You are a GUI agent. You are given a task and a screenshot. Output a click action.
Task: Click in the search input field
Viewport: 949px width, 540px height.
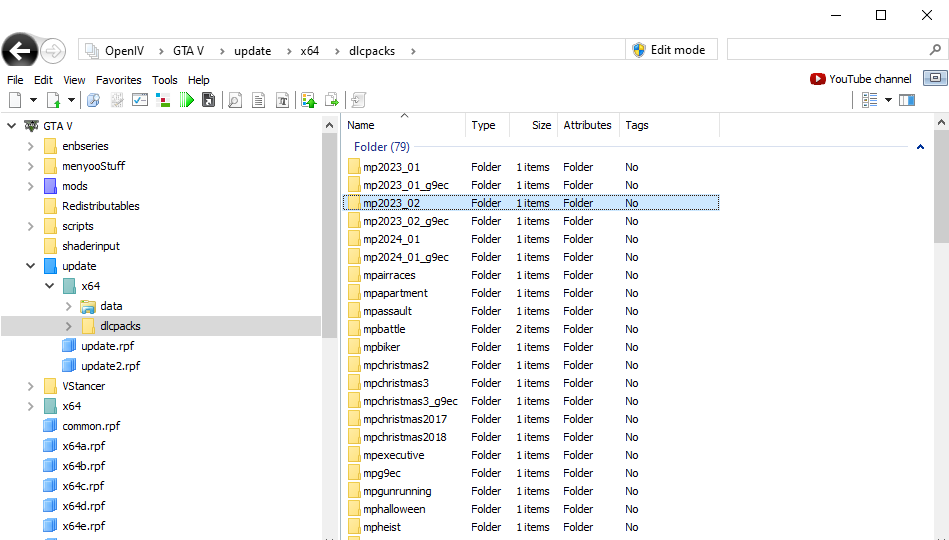click(828, 50)
